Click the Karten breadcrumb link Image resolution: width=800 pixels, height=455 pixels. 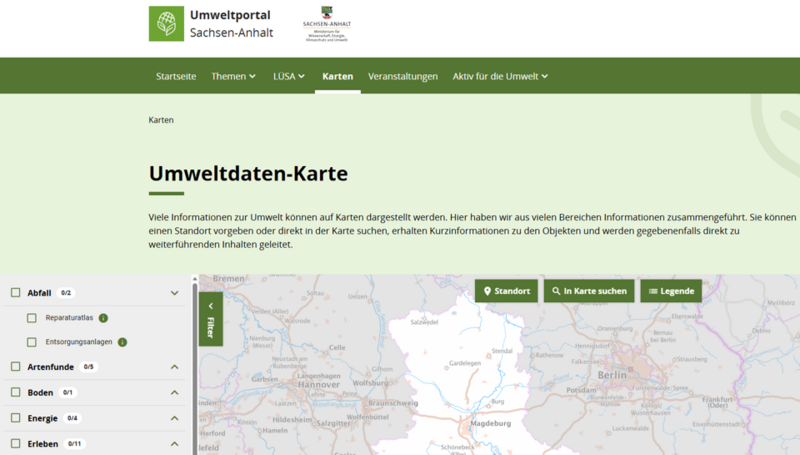pos(161,120)
